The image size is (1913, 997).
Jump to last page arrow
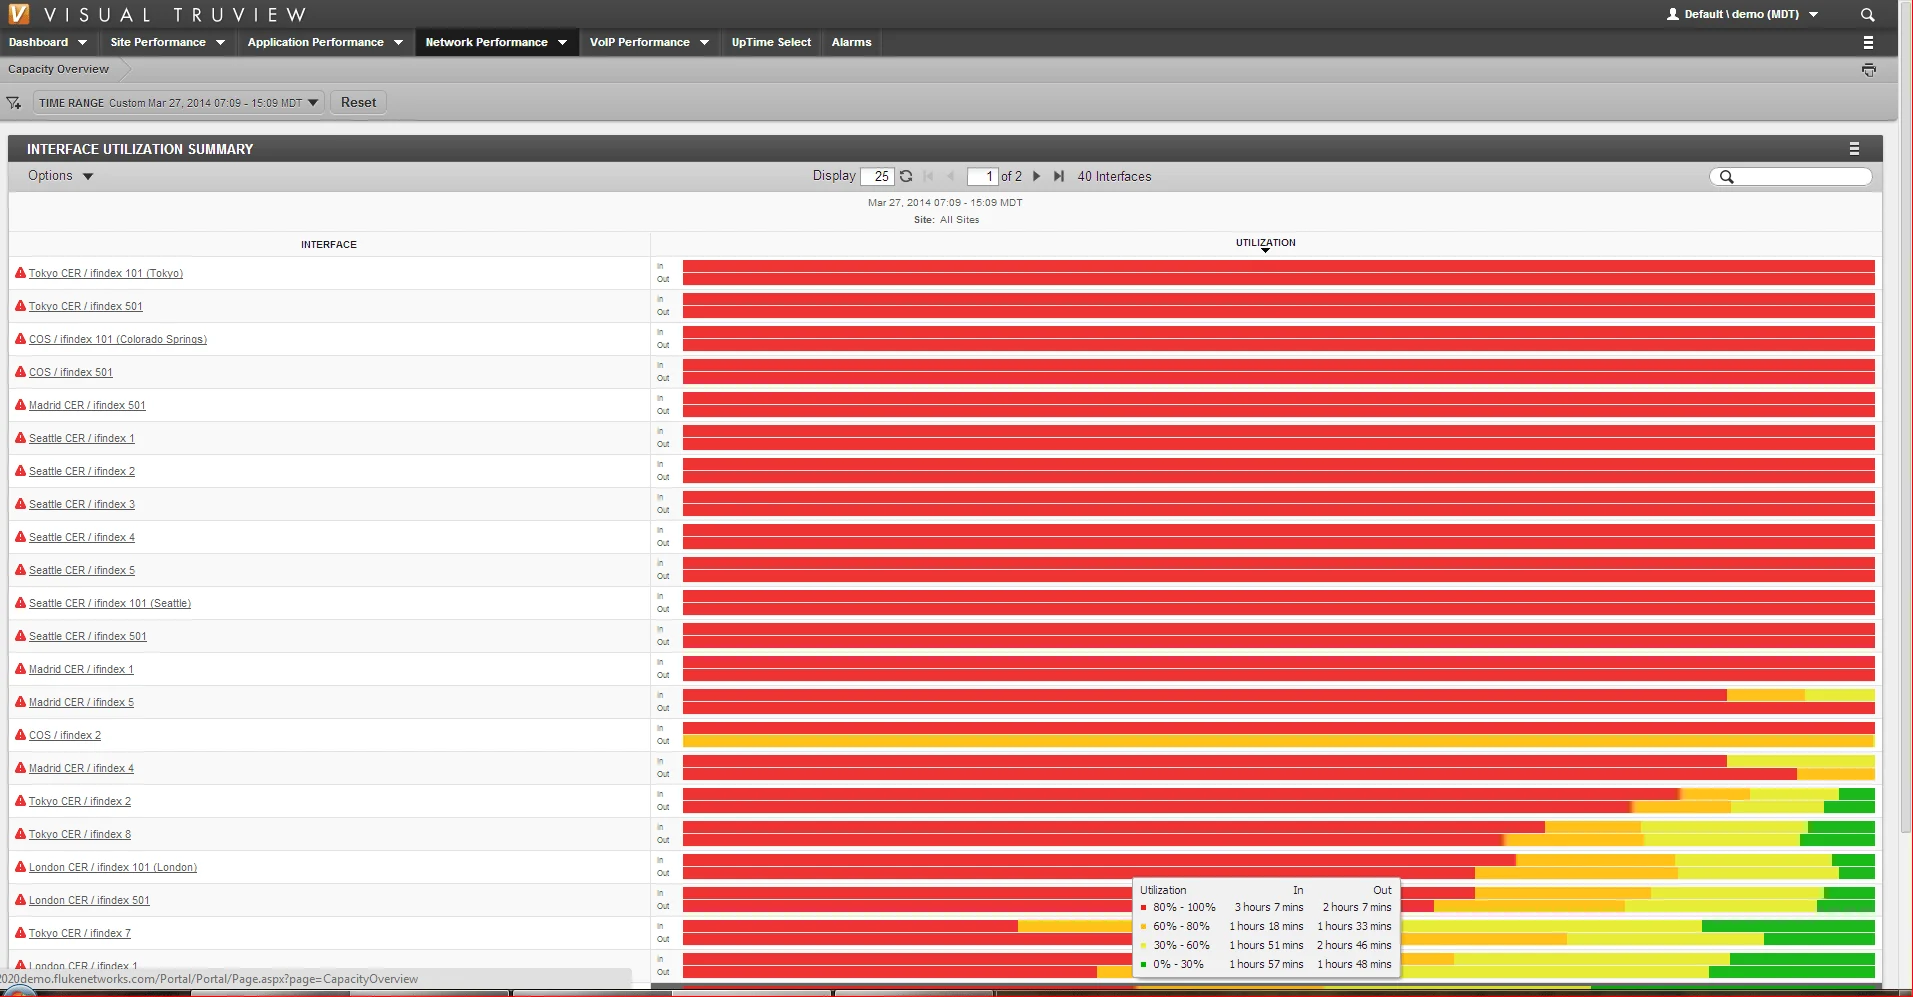point(1059,176)
